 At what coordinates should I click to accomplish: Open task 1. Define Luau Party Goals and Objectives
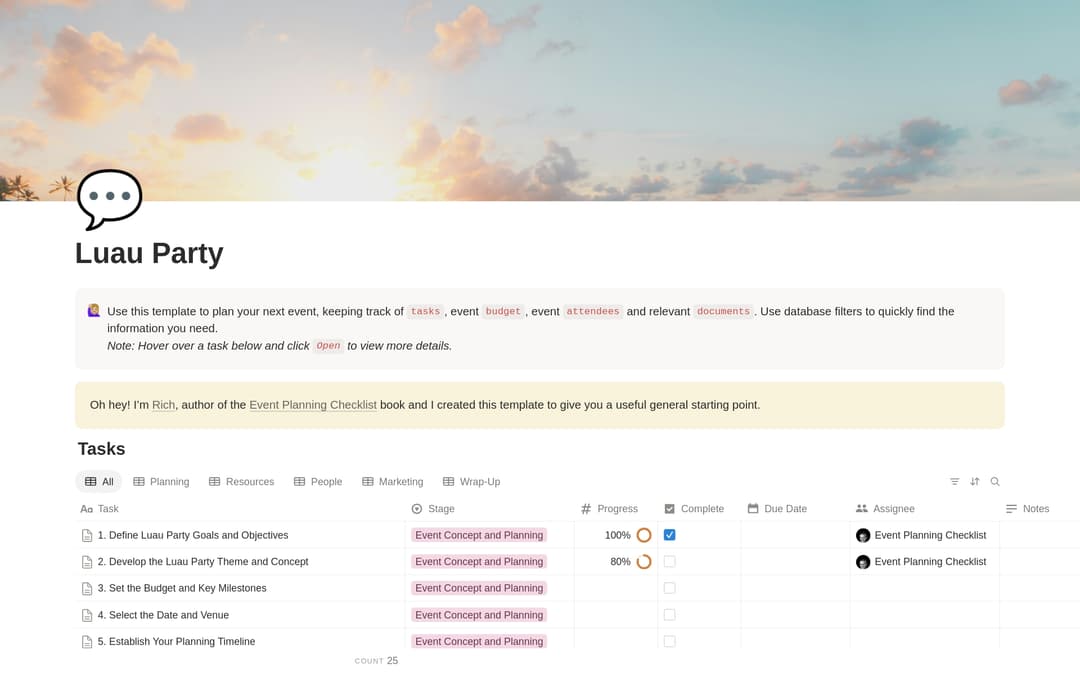point(193,535)
